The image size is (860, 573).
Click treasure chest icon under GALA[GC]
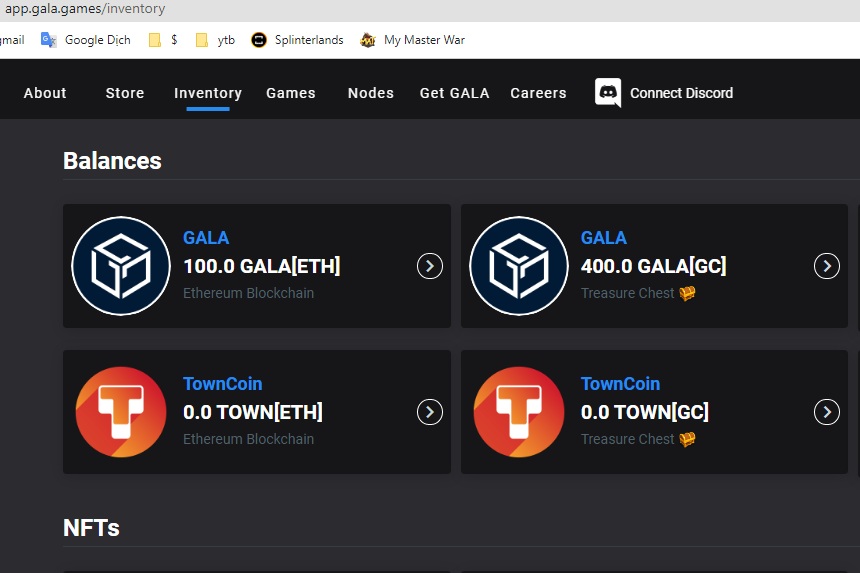point(687,293)
